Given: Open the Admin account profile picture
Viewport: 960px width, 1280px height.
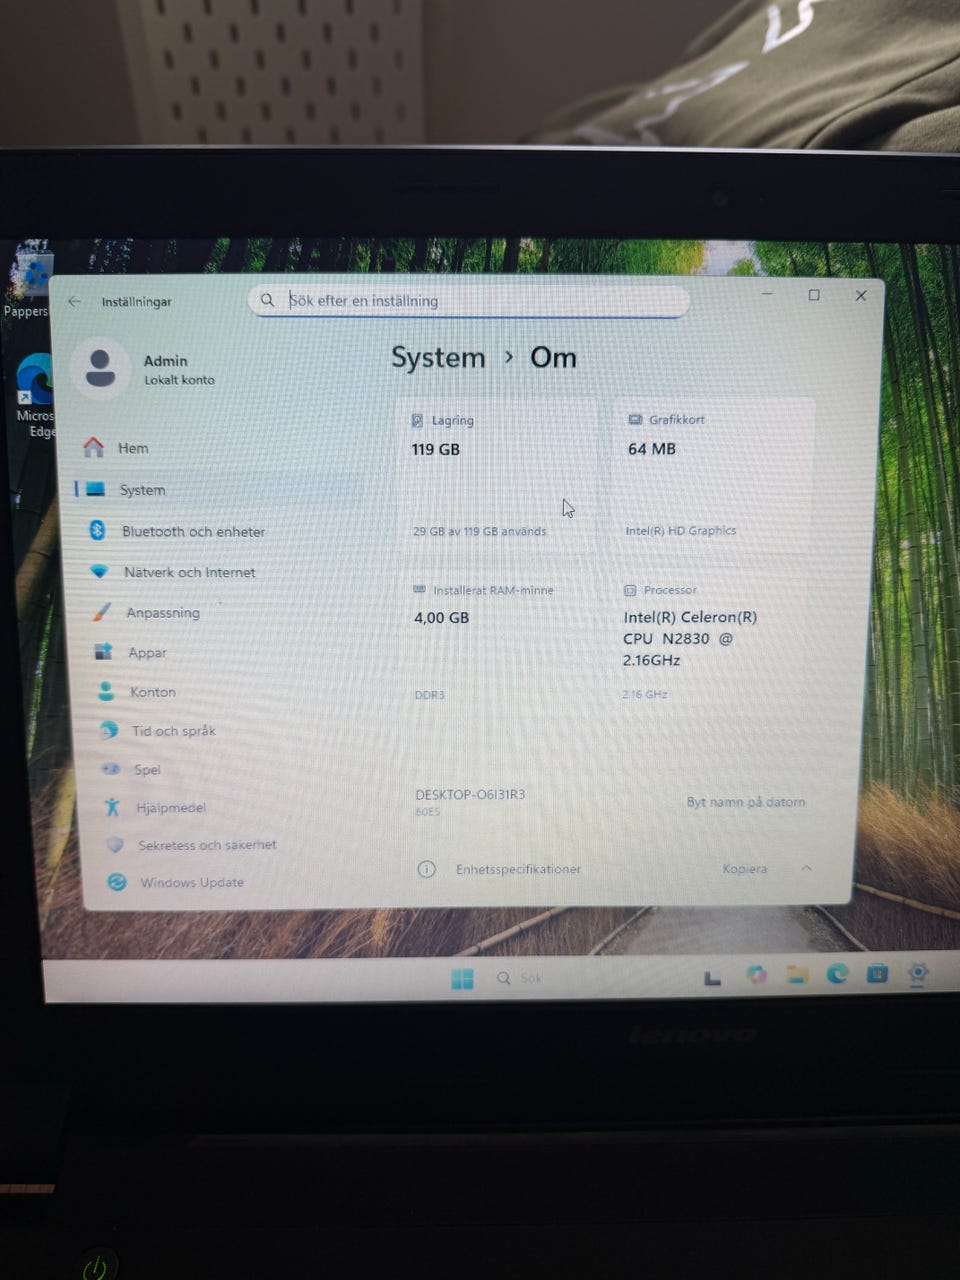Looking at the screenshot, I should (100, 369).
